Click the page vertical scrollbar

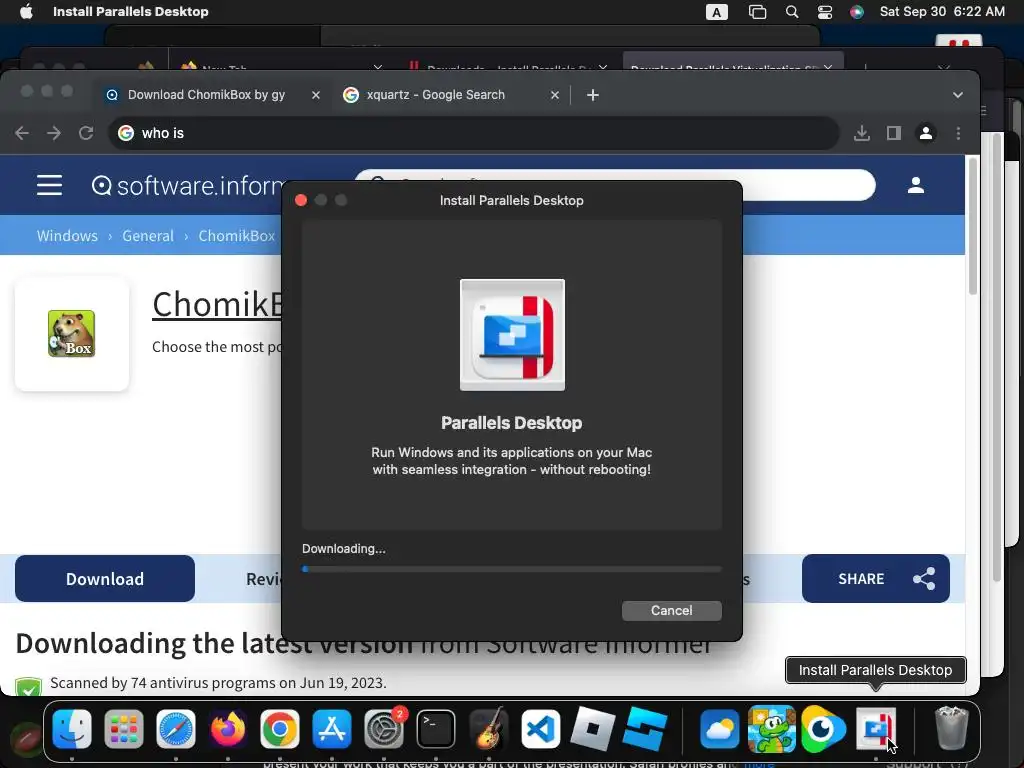pyautogui.click(x=972, y=227)
